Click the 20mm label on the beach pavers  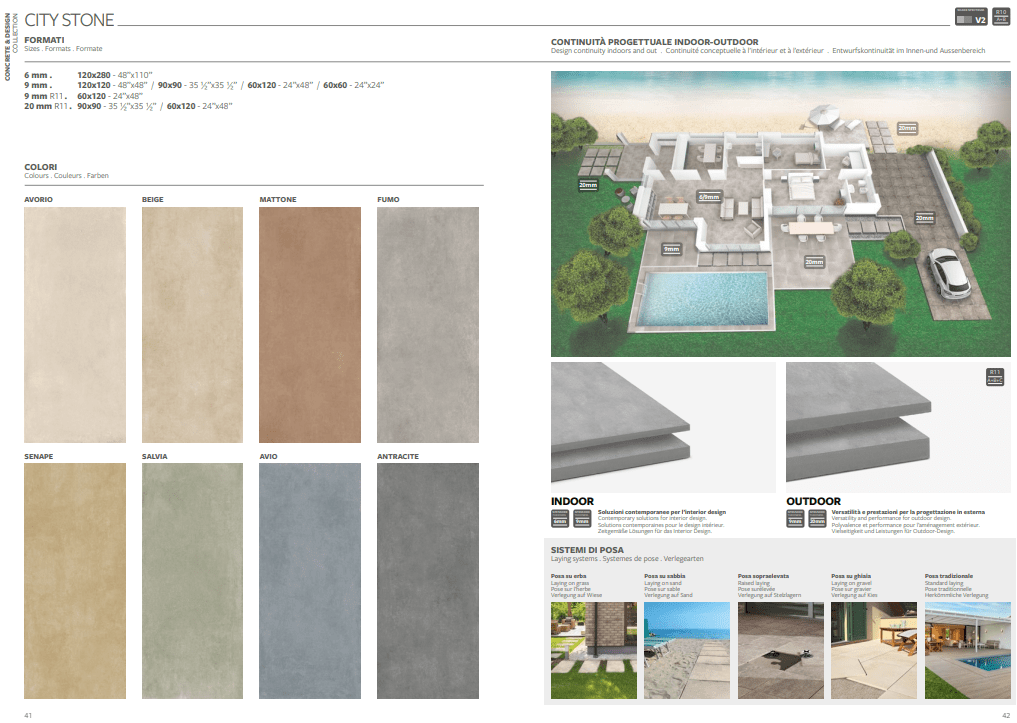pyautogui.click(x=907, y=128)
